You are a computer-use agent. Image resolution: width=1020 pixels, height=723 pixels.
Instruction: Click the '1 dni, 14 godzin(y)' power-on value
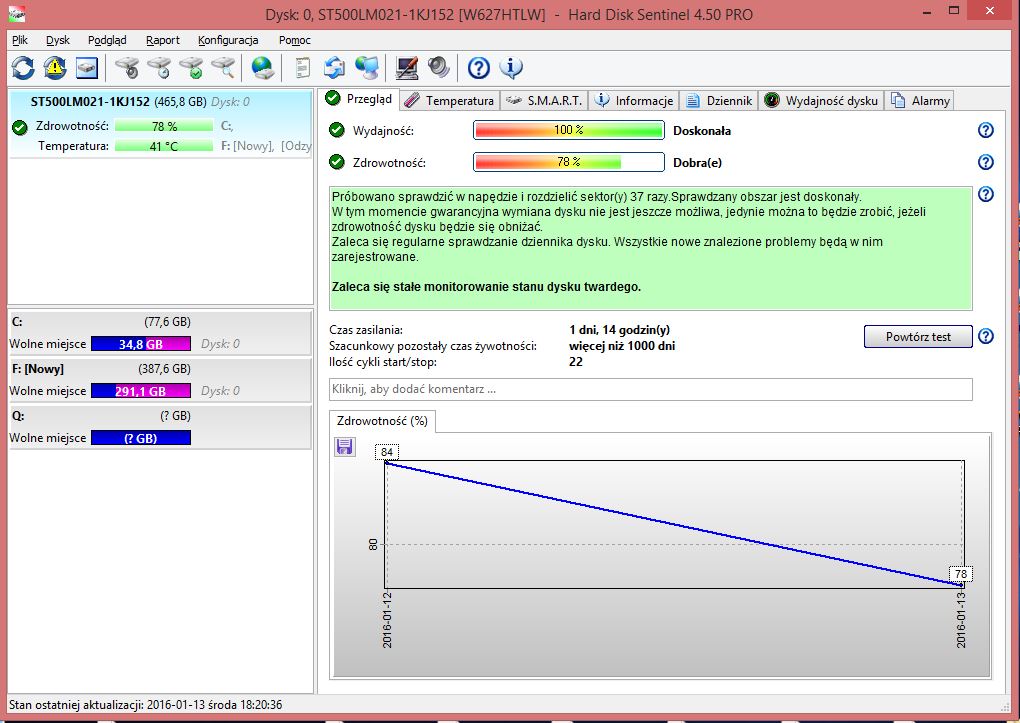619,330
